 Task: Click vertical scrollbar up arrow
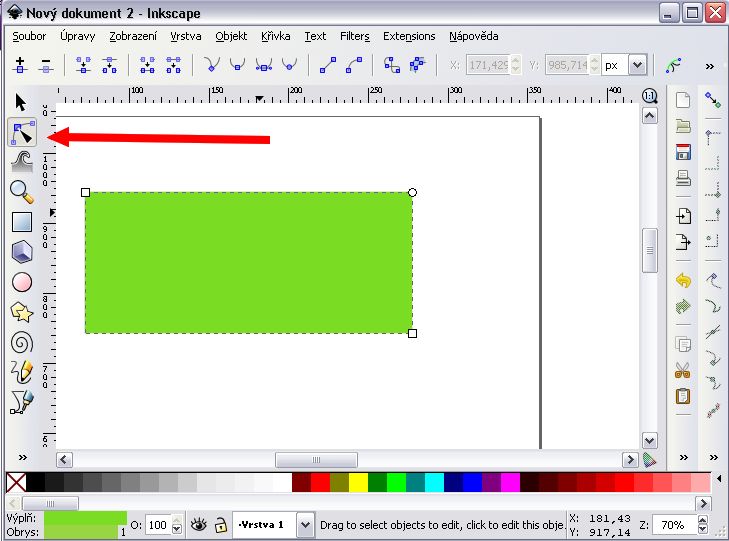(650, 116)
